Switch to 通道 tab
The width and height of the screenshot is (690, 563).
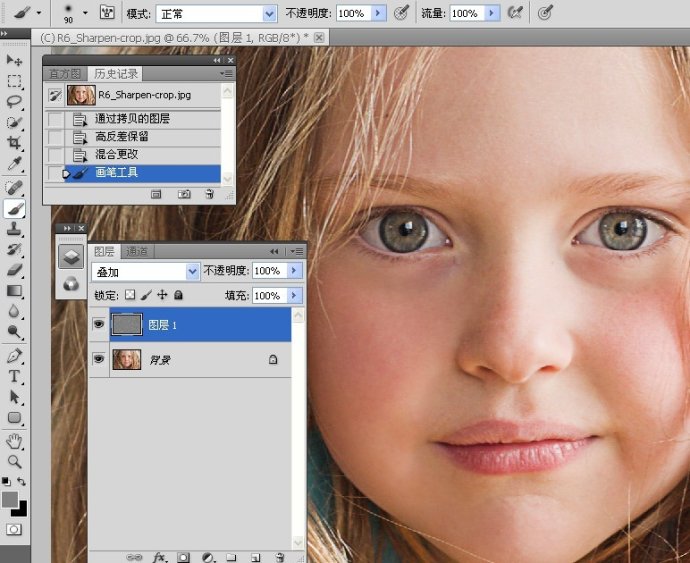click(137, 251)
